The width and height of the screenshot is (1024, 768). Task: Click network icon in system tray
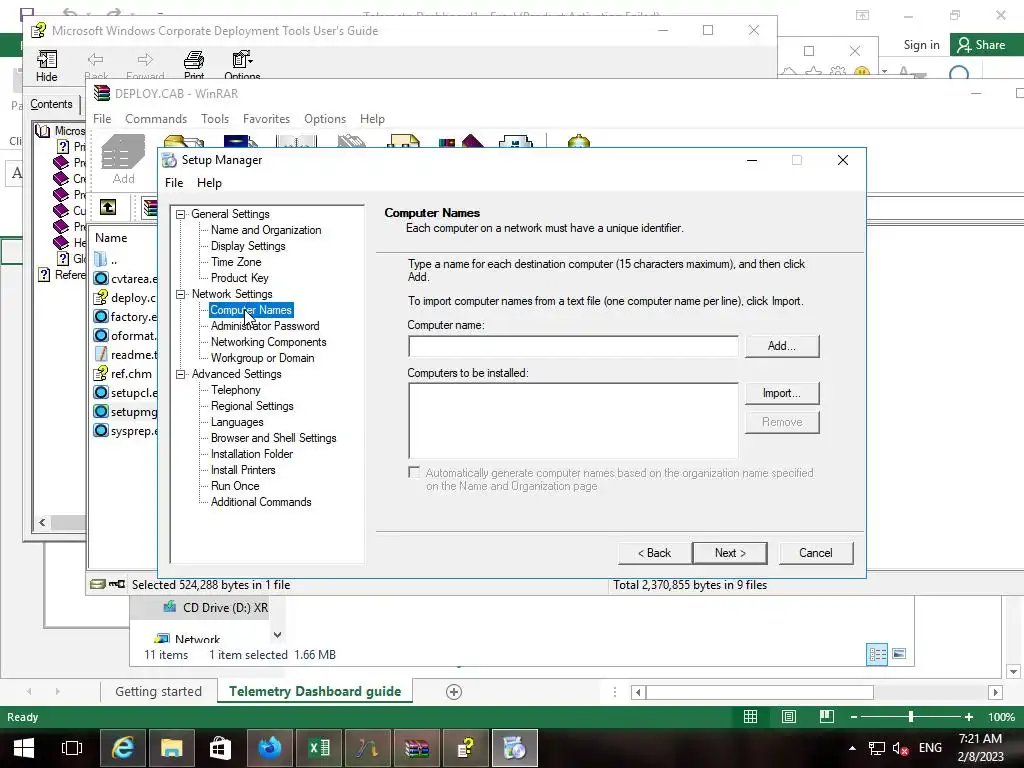point(876,749)
